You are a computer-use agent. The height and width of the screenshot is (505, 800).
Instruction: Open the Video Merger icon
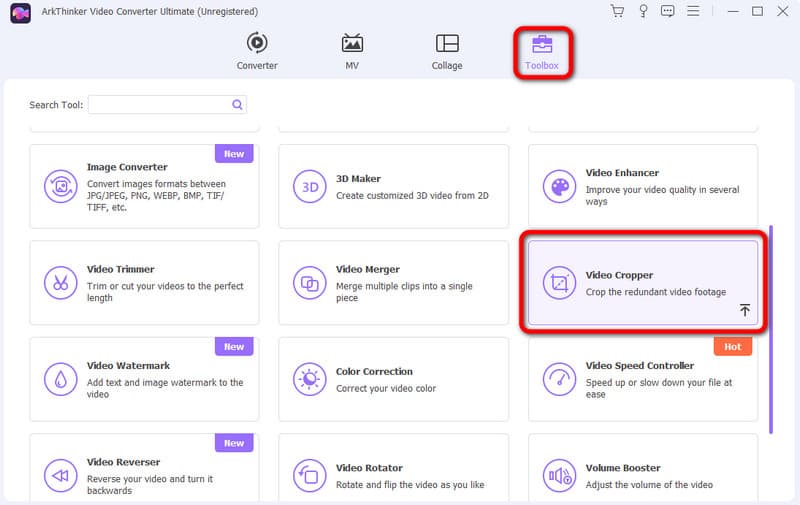310,283
